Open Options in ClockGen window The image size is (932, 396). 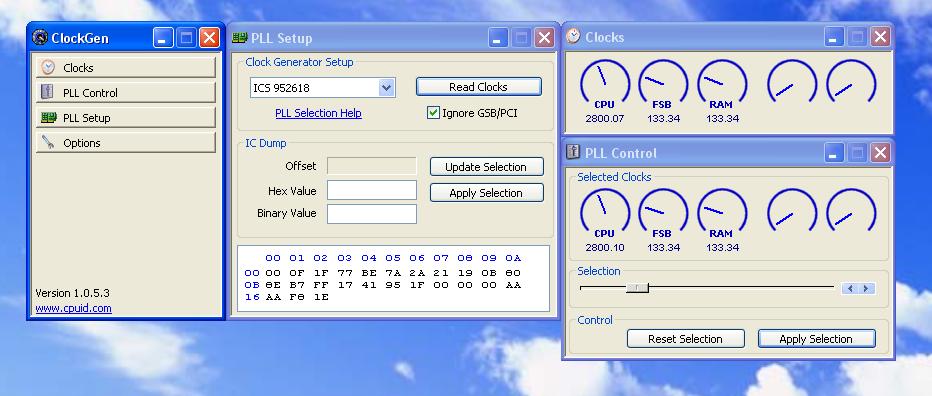click(125, 142)
